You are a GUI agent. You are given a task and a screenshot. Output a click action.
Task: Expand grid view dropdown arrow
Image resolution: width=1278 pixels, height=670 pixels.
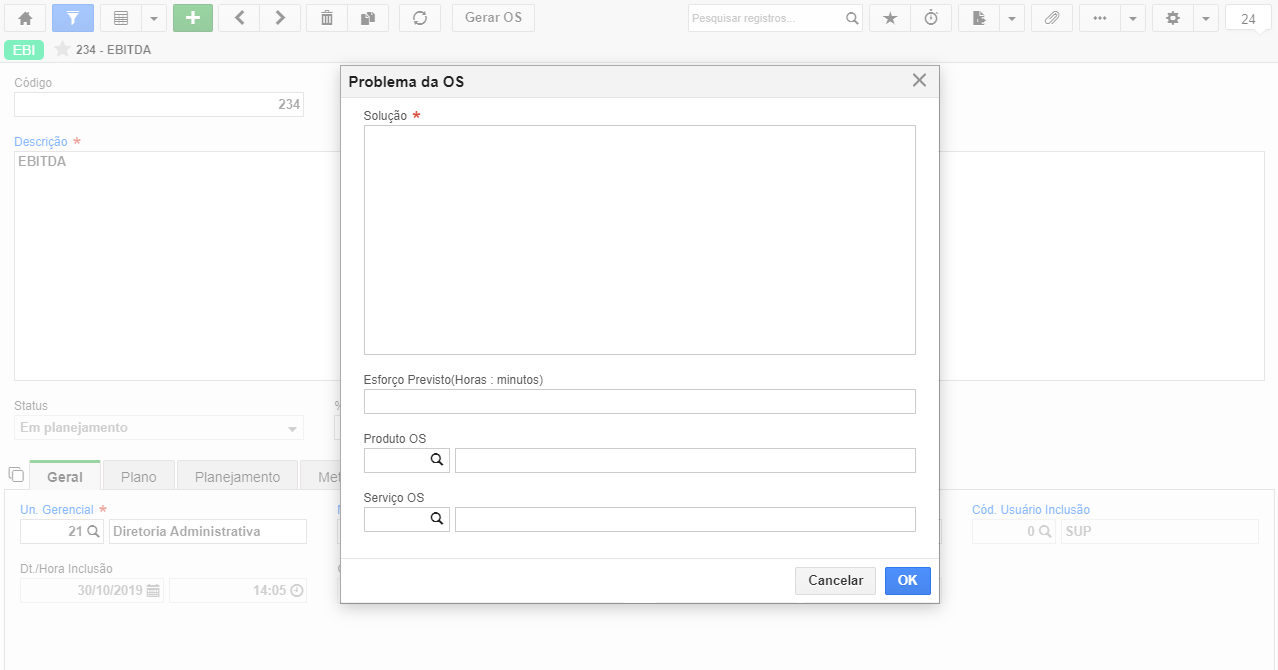154,18
